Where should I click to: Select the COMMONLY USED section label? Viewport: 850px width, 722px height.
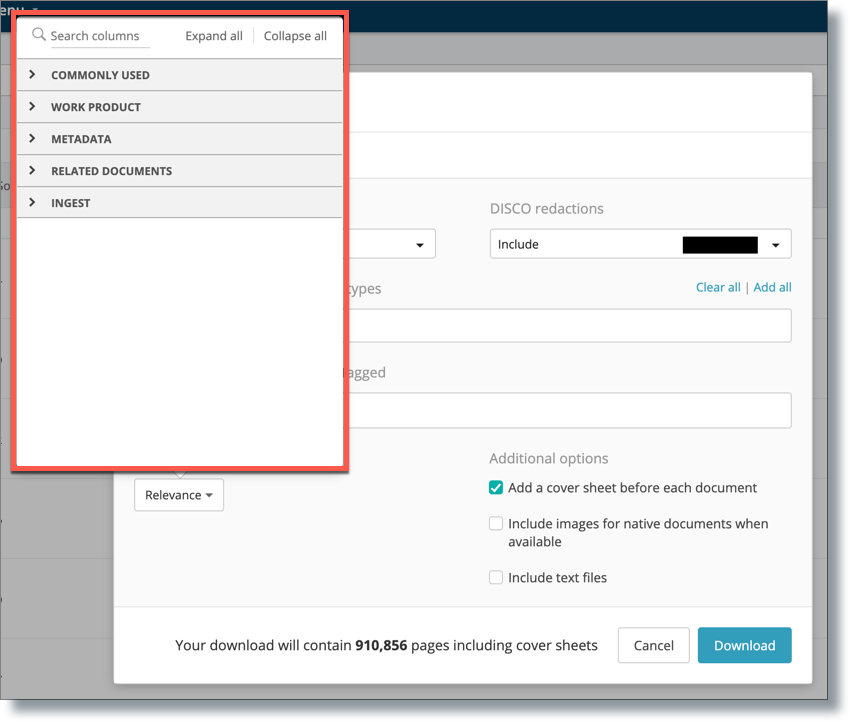(x=100, y=75)
